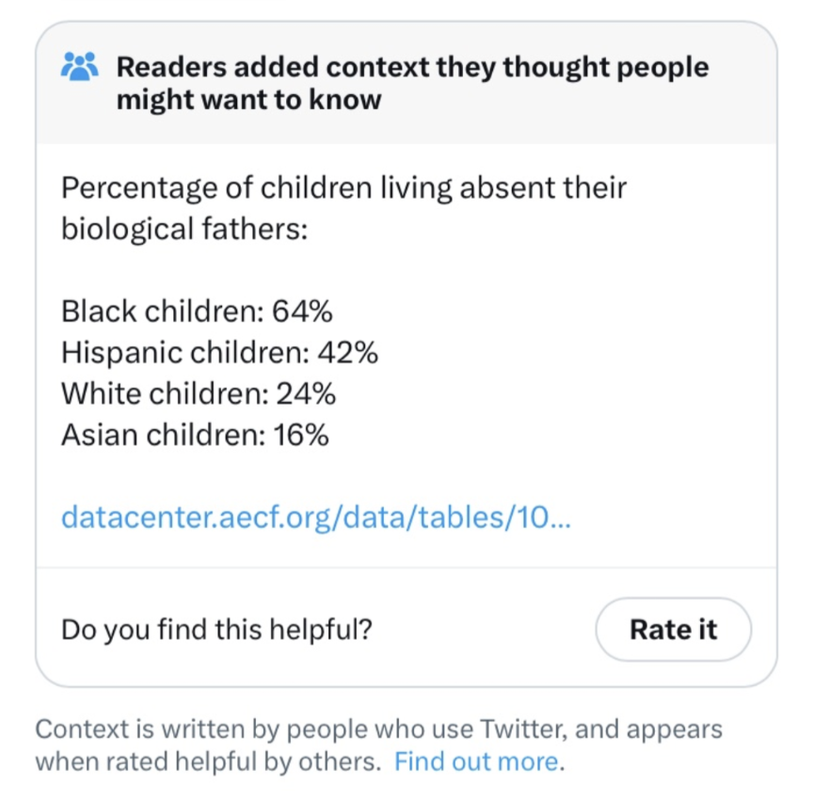Click the 'Do you find this helpful?' prompt
Viewport: 813px width, 800px height.
click(216, 629)
